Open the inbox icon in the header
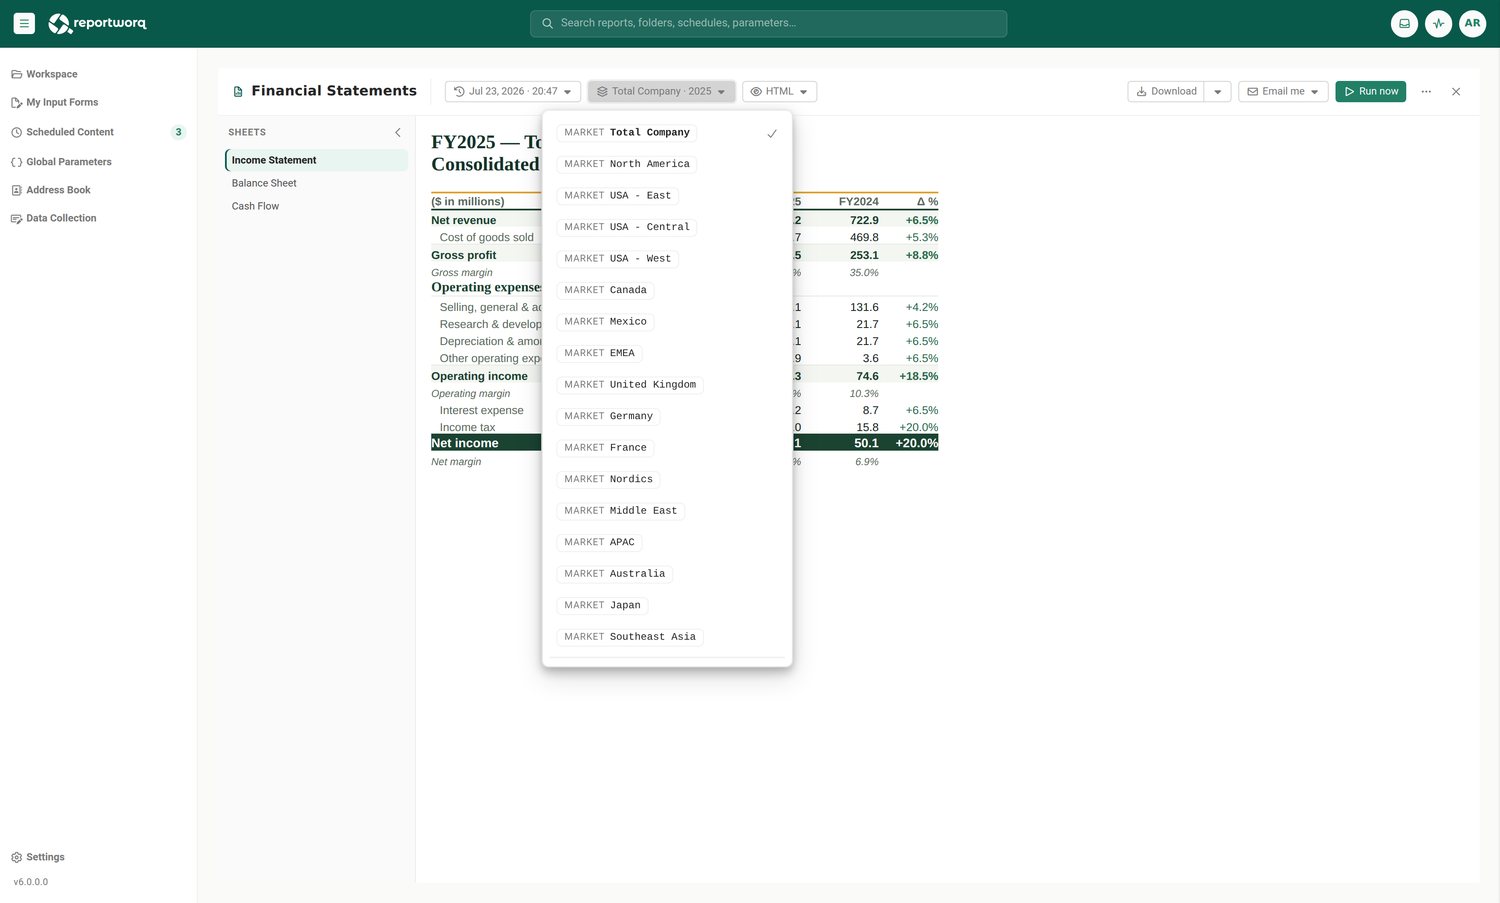This screenshot has height=903, width=1500. 1404,23
